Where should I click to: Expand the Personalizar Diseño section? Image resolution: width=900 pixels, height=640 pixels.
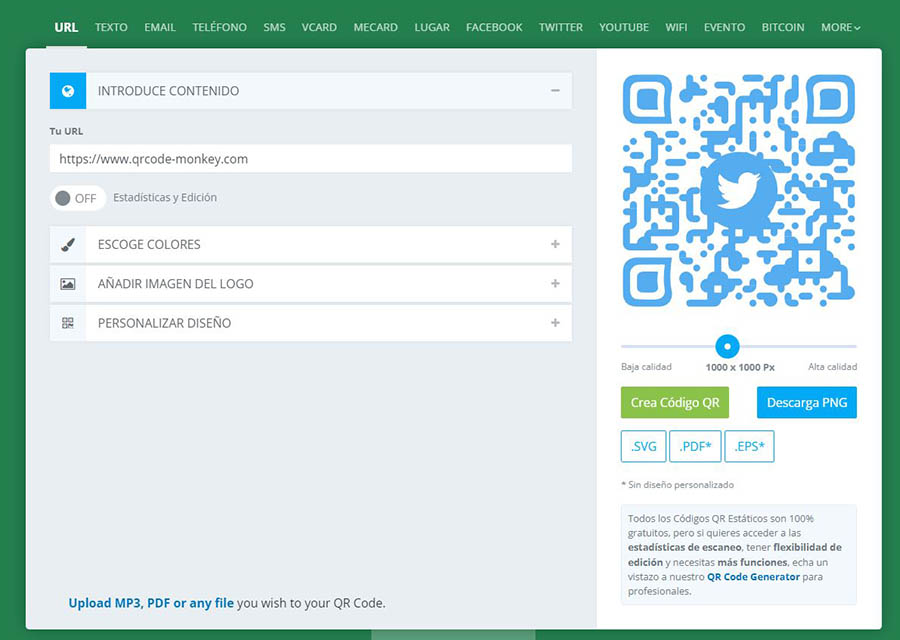point(555,323)
